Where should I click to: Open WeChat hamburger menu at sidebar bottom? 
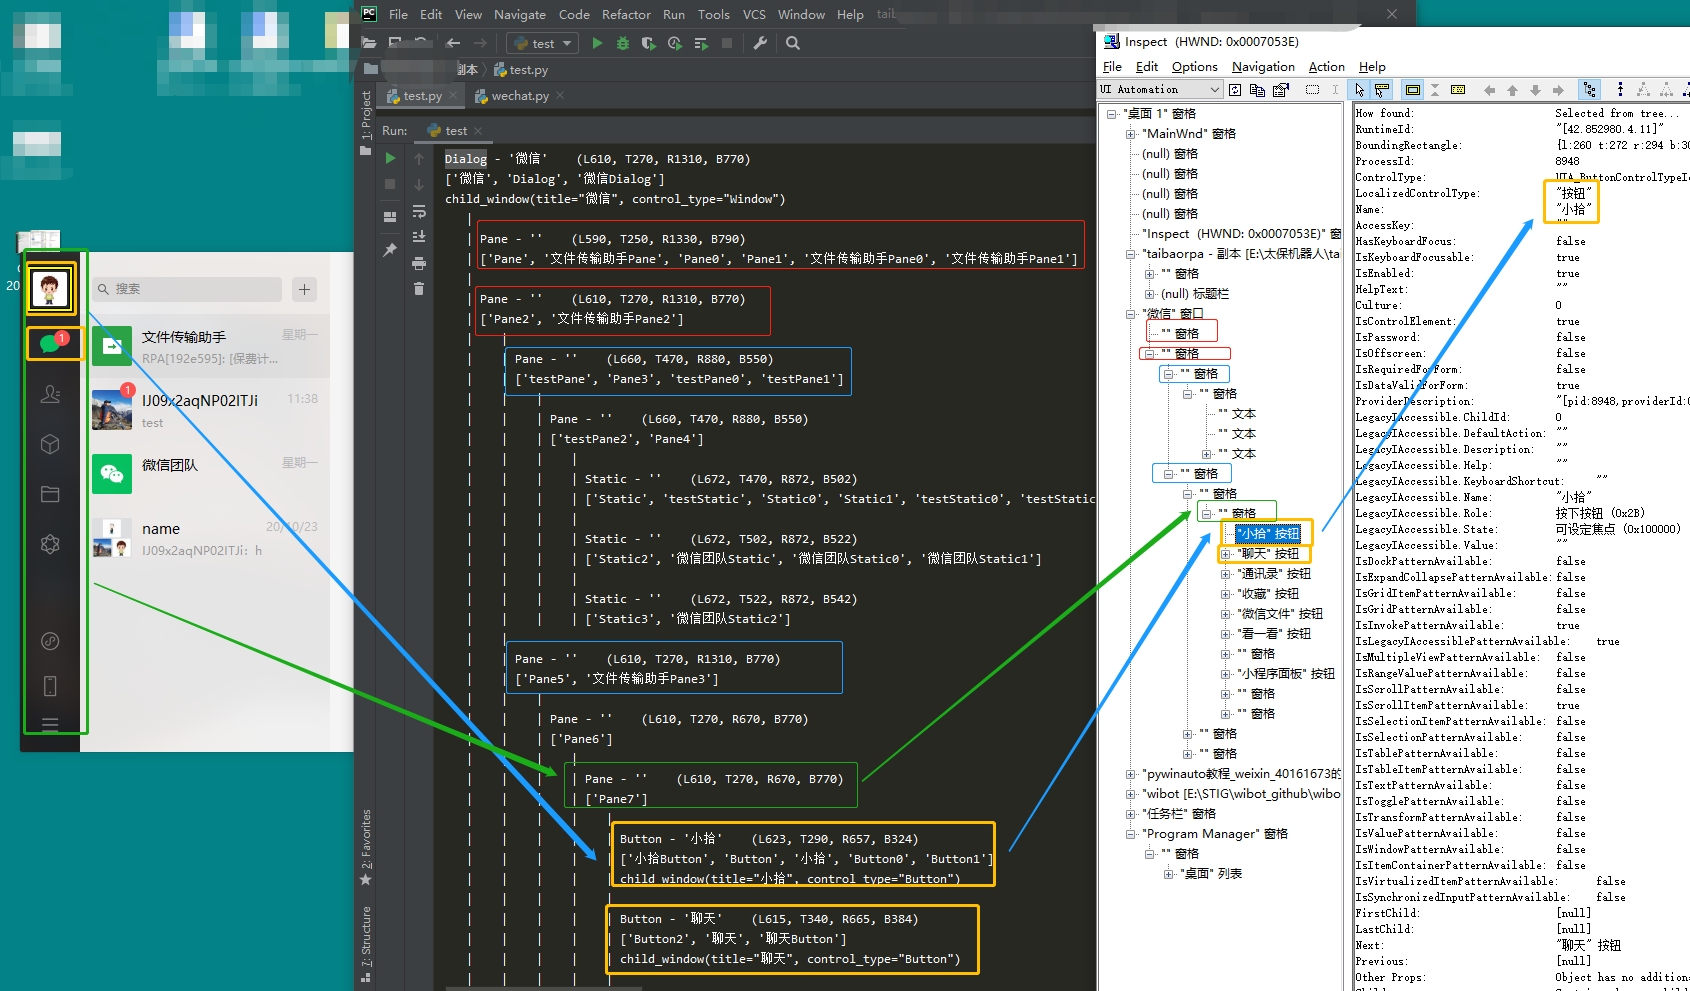(x=50, y=723)
